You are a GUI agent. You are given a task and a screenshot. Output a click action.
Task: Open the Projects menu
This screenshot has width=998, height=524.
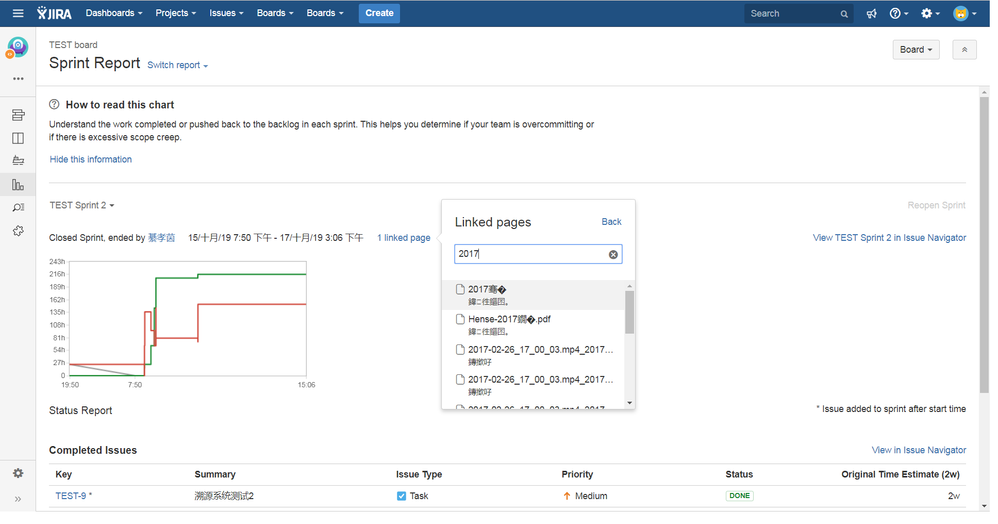click(x=176, y=13)
